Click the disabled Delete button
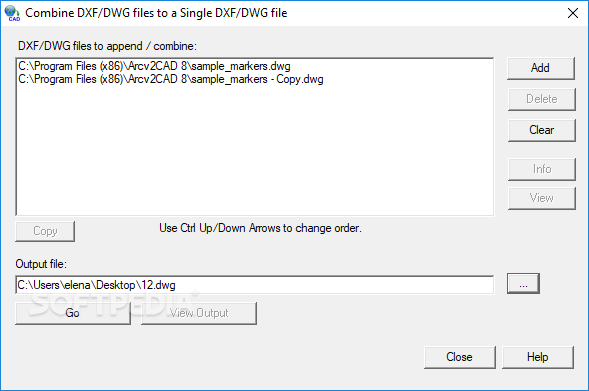 pyautogui.click(x=541, y=99)
